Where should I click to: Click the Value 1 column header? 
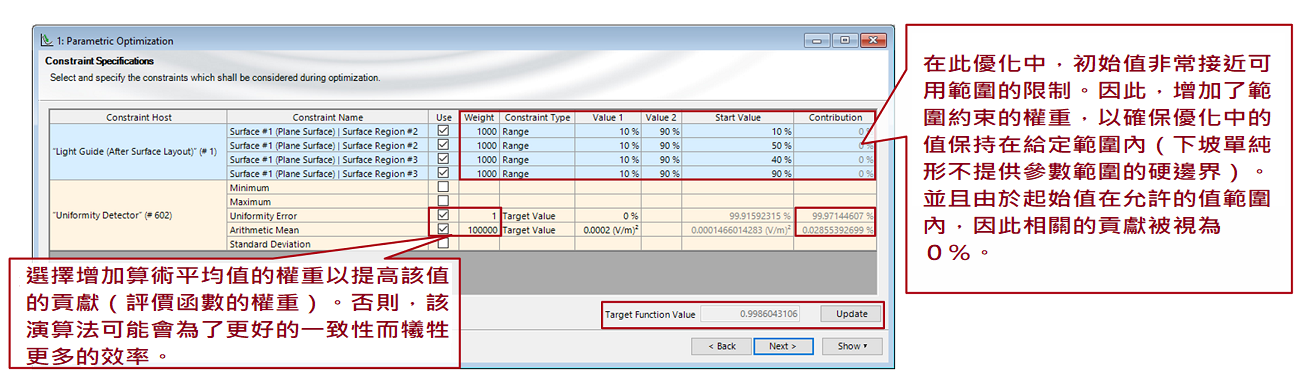(x=608, y=117)
